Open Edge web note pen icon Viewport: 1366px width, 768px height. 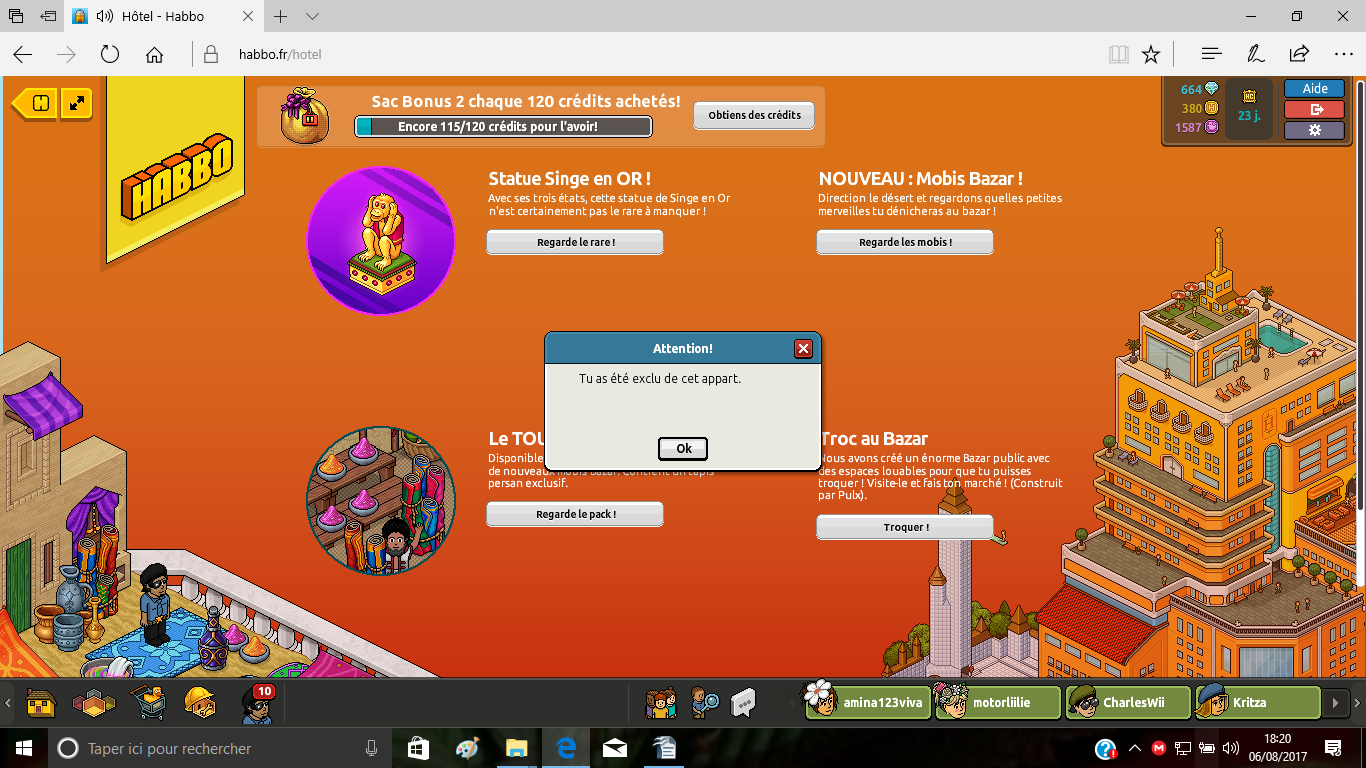point(1255,54)
